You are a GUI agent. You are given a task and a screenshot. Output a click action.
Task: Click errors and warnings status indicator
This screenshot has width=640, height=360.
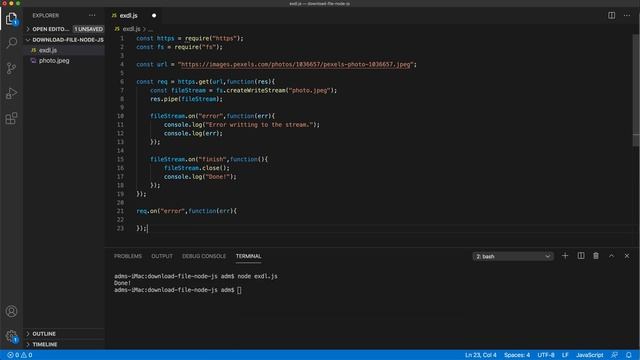20,355
